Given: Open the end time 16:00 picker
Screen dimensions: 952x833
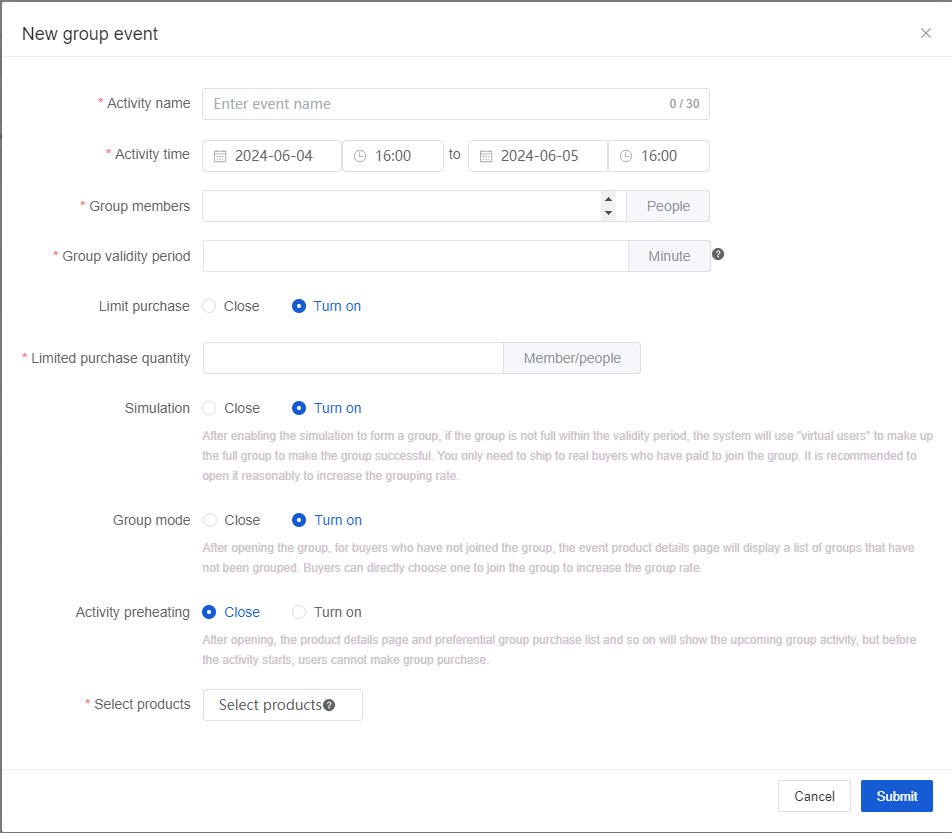Looking at the screenshot, I should pos(659,156).
